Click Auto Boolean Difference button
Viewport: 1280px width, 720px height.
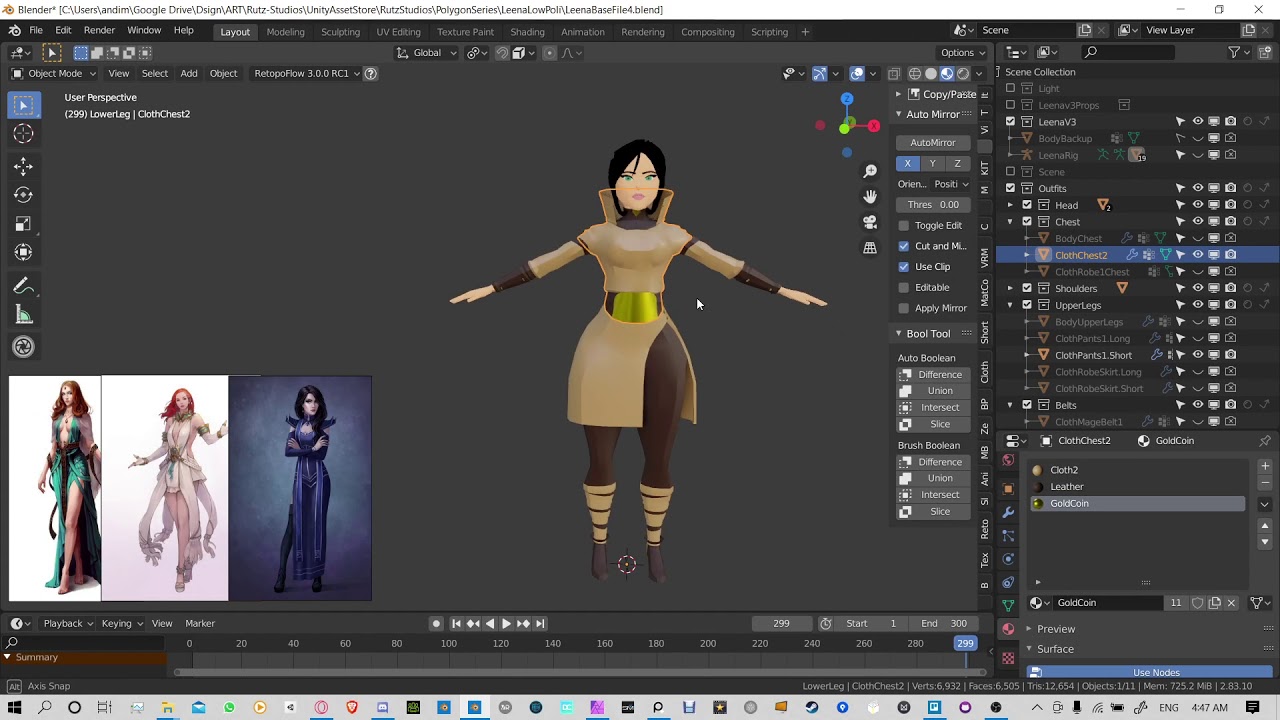933,375
